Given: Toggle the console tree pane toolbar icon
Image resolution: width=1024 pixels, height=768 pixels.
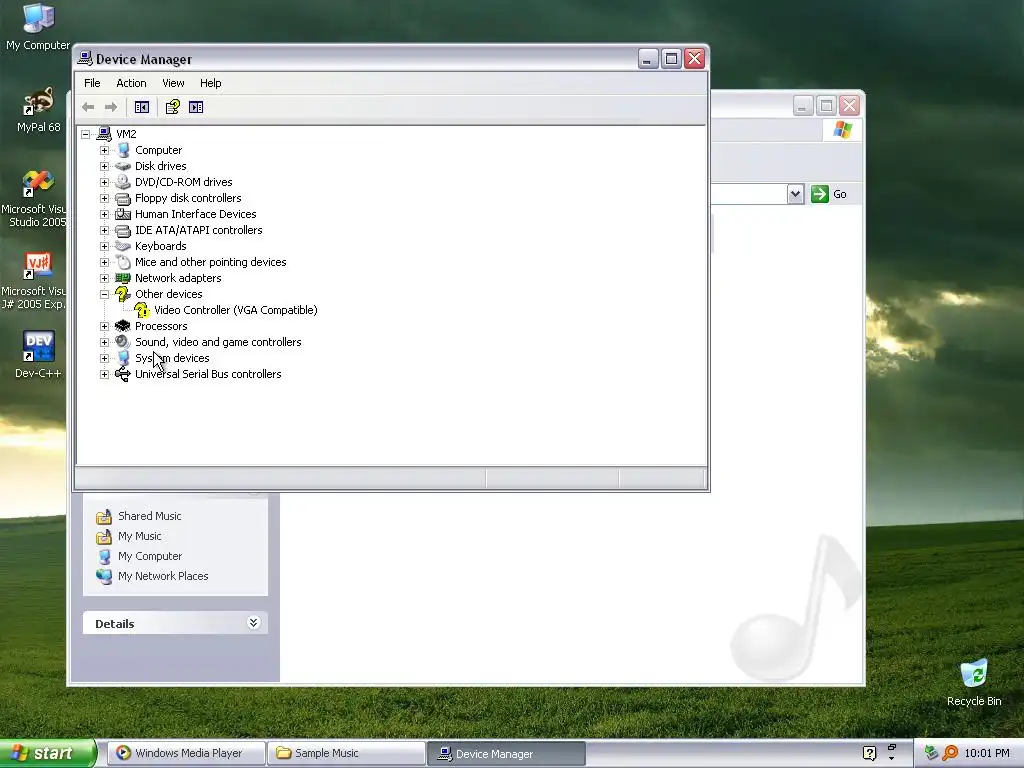Looking at the screenshot, I should tap(142, 107).
